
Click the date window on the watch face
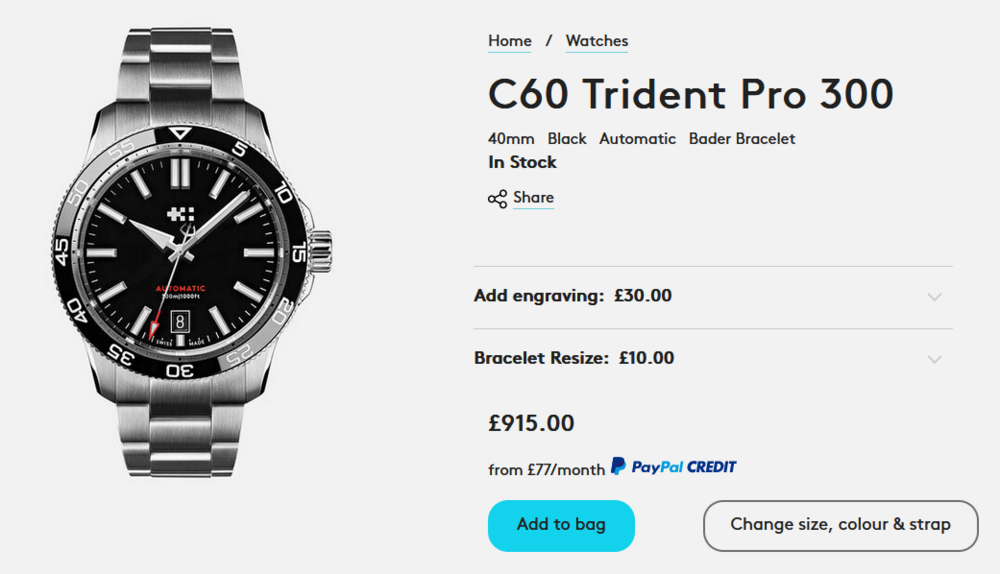[181, 321]
